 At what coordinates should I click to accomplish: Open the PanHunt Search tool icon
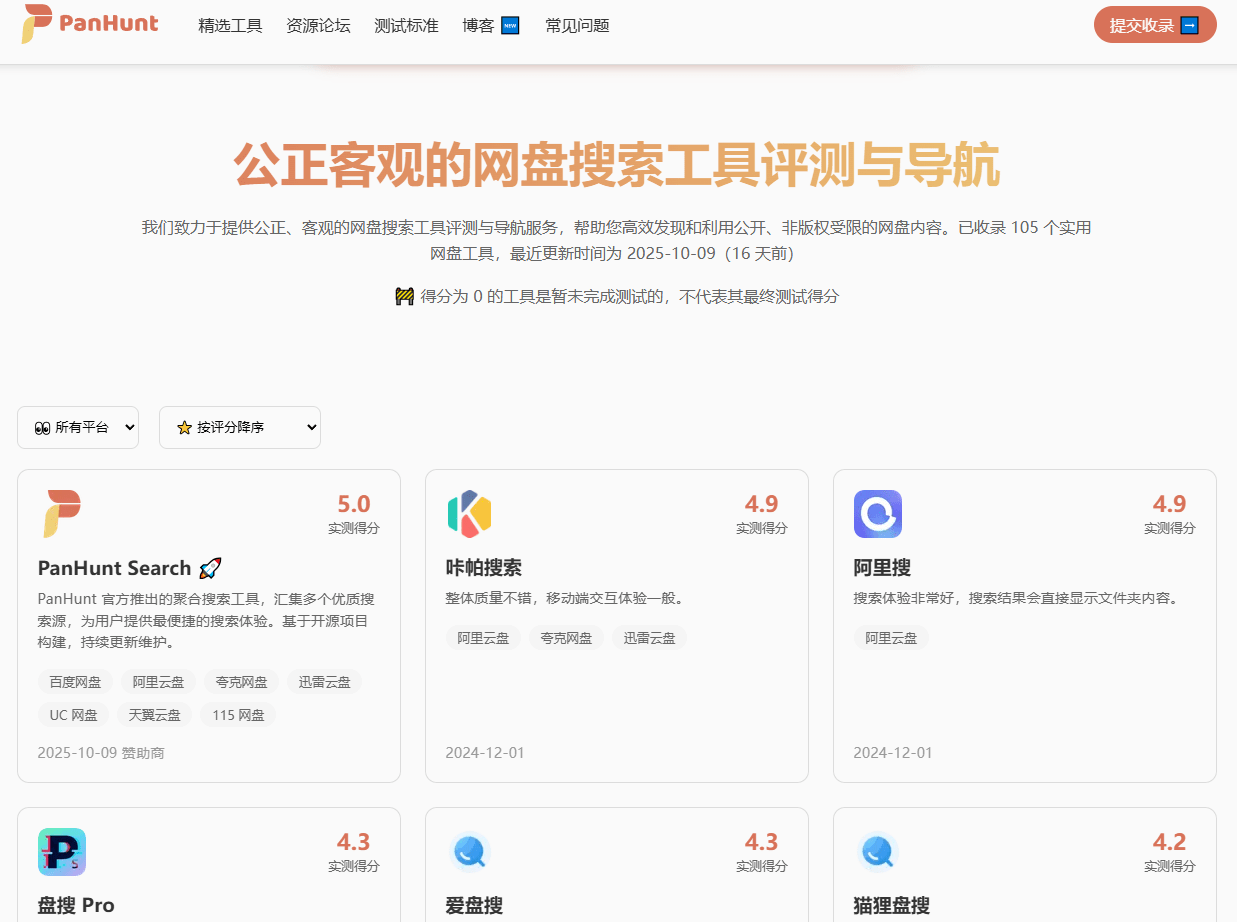click(64, 514)
